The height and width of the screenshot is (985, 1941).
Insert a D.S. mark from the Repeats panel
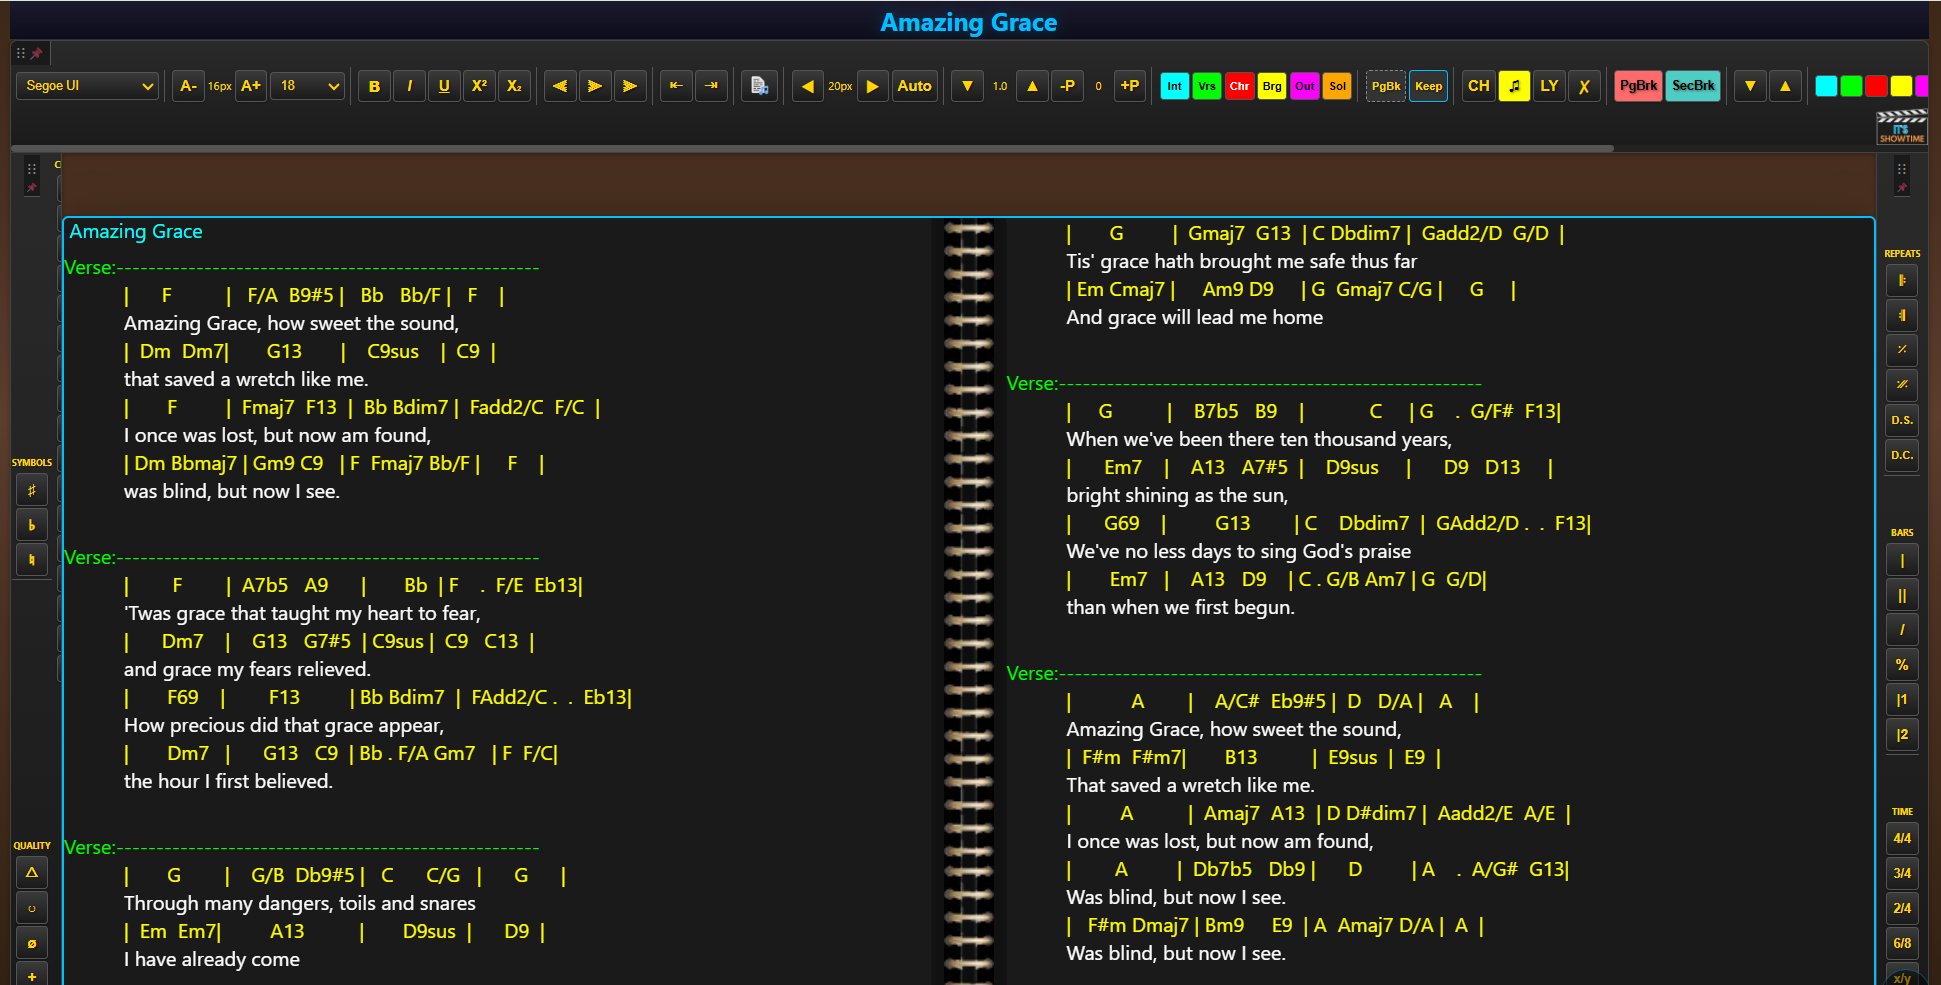(1901, 420)
